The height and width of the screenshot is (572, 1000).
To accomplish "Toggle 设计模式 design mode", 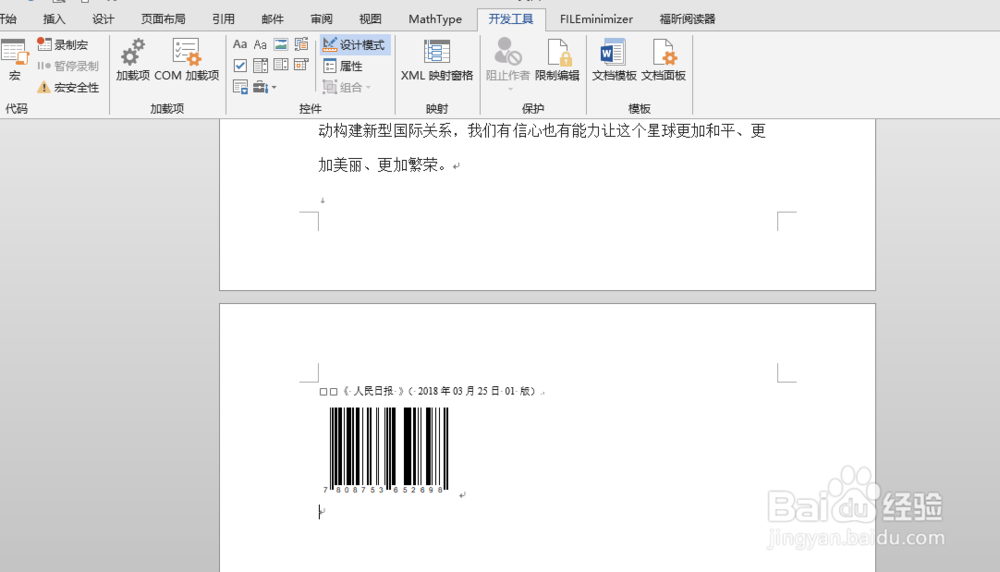I will (354, 45).
